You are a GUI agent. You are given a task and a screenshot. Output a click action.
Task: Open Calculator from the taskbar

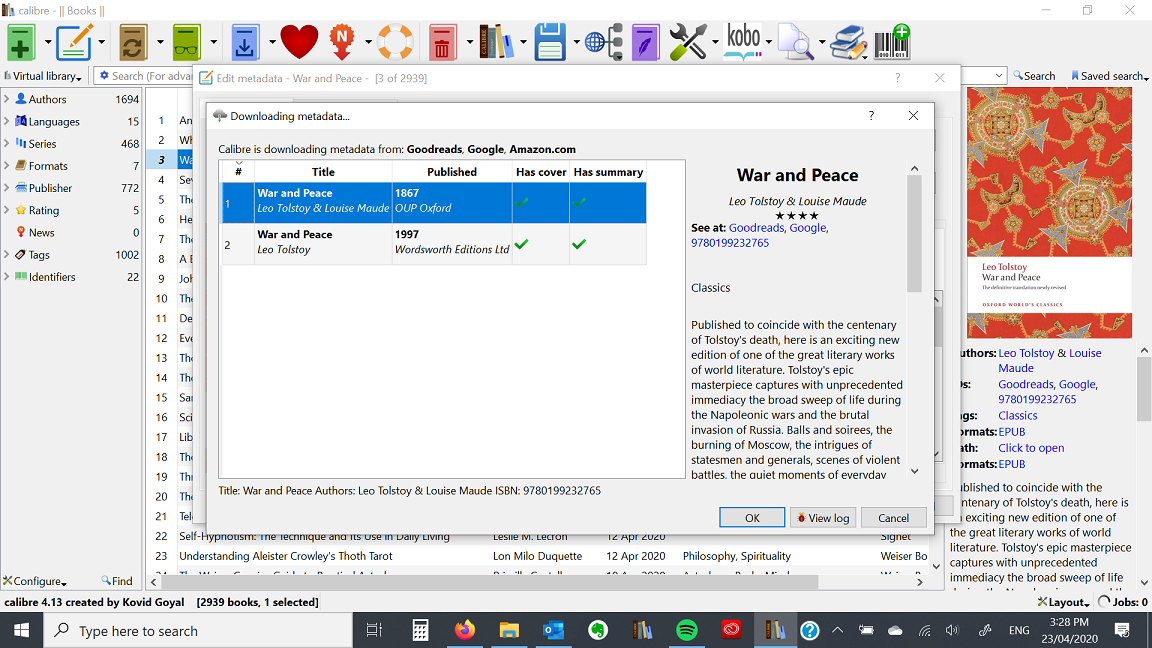[420, 630]
